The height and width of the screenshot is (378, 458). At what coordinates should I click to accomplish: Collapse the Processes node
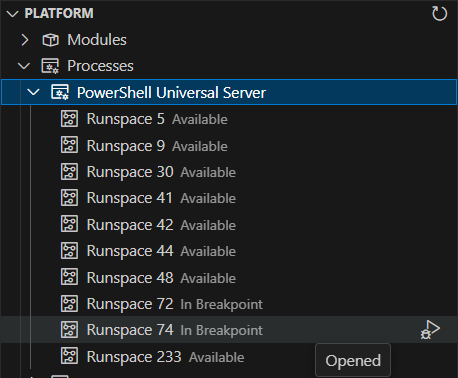pyautogui.click(x=24, y=66)
